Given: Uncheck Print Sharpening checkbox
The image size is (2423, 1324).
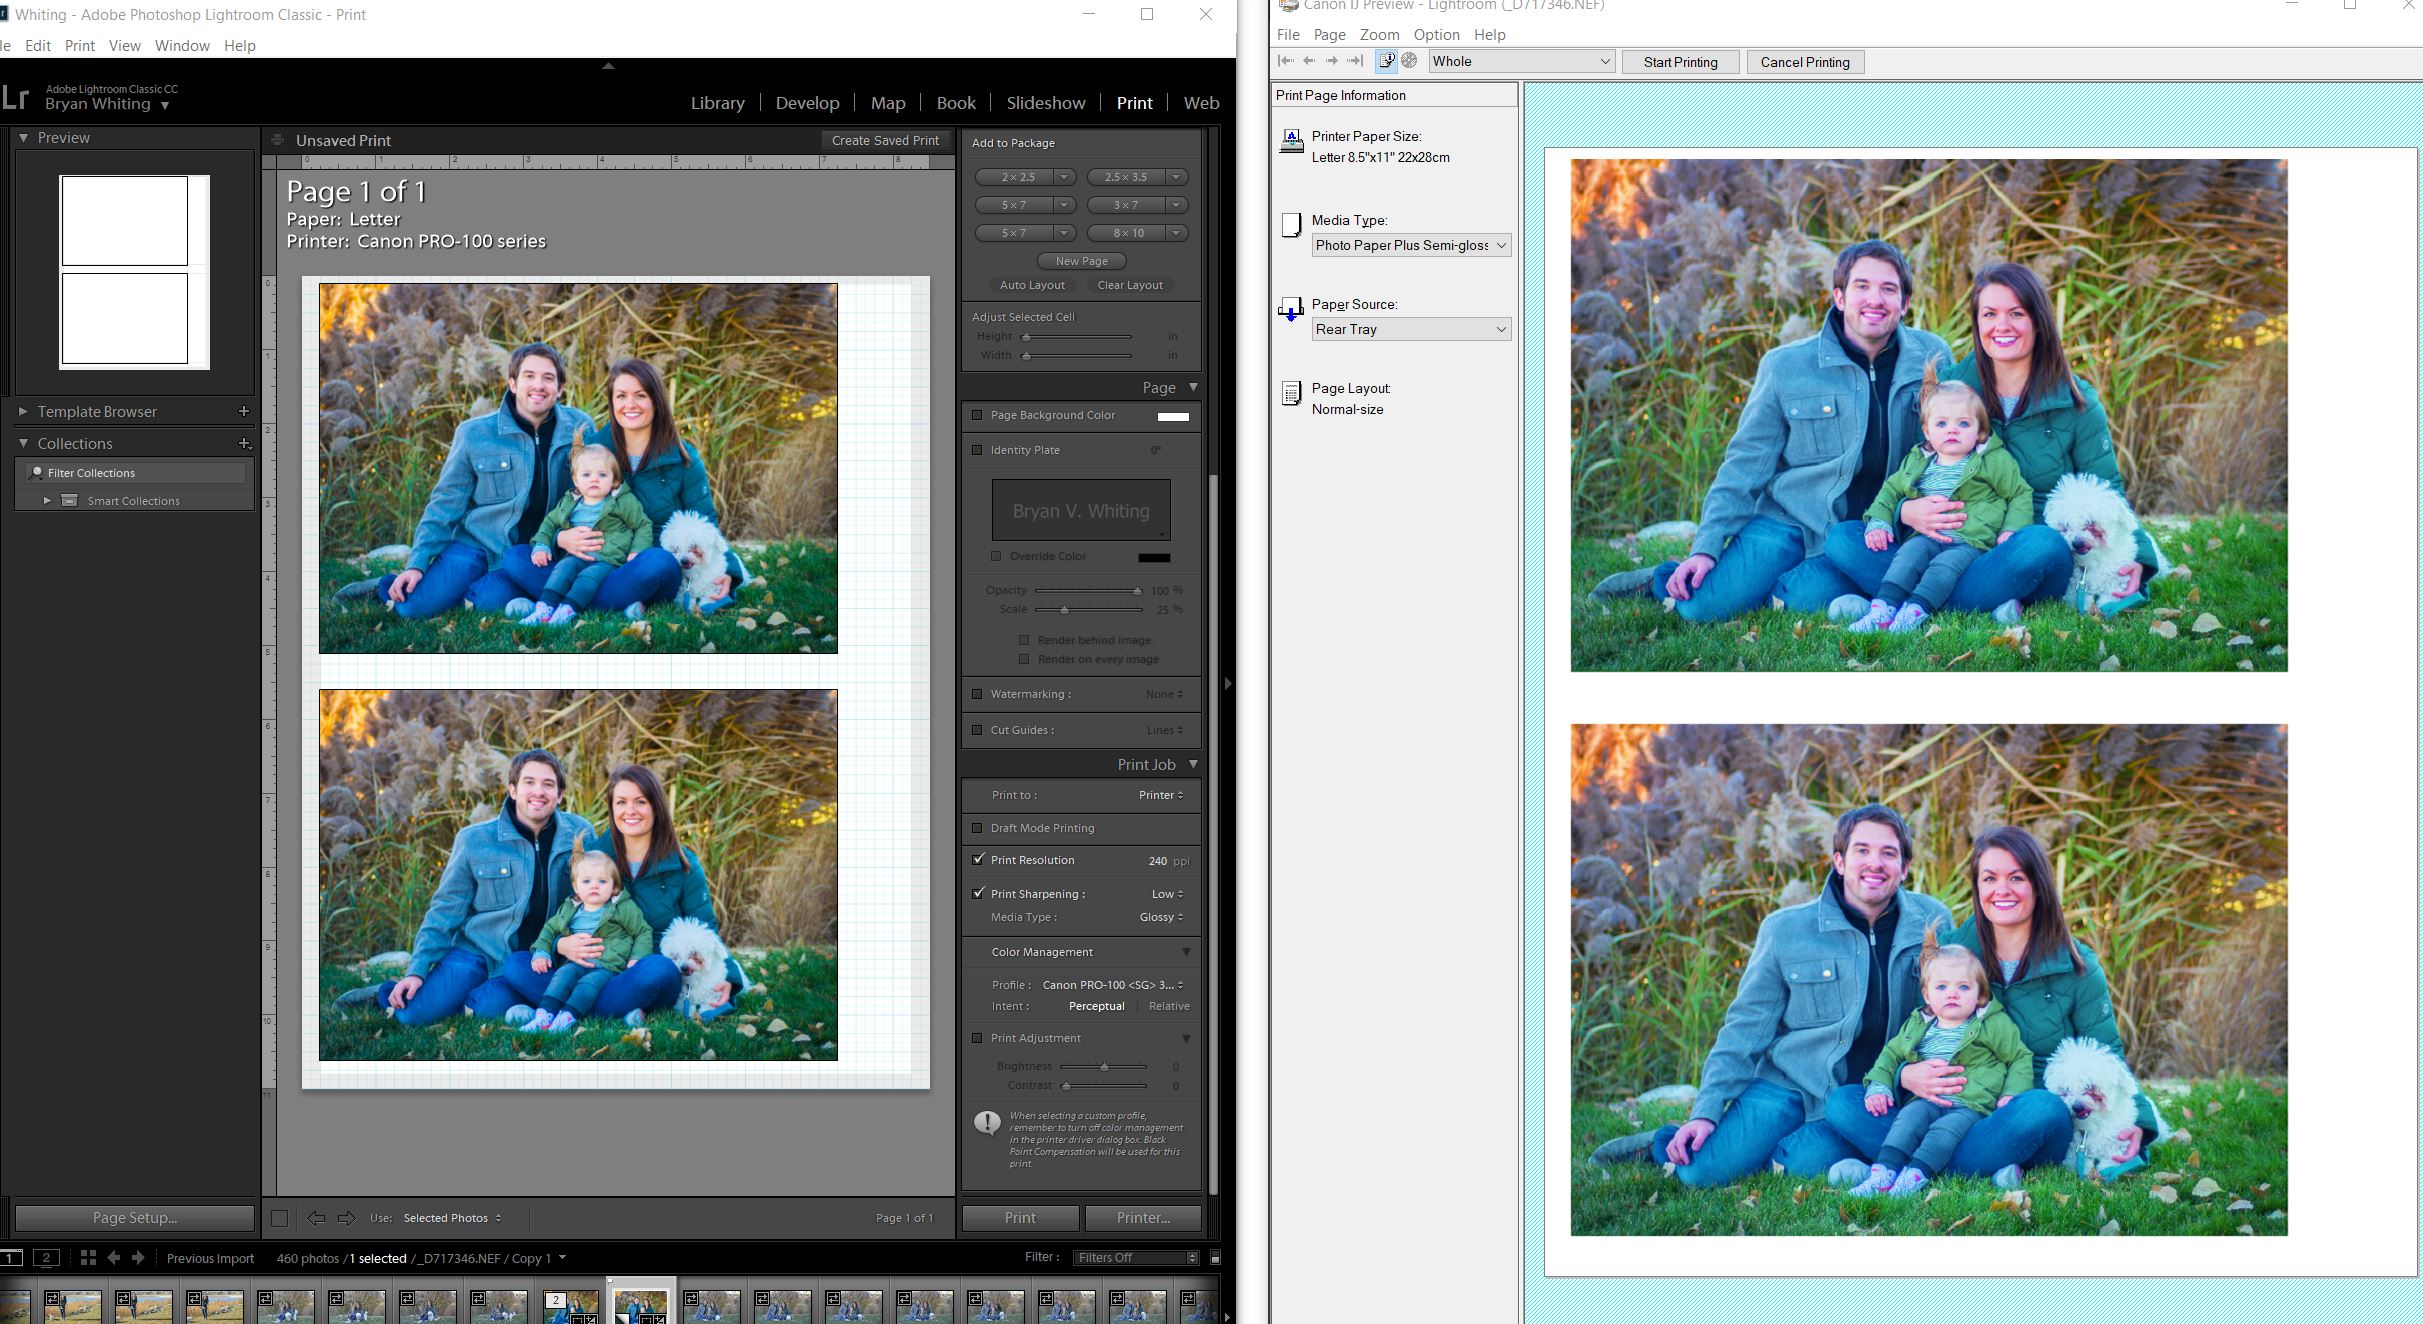Looking at the screenshot, I should (978, 893).
